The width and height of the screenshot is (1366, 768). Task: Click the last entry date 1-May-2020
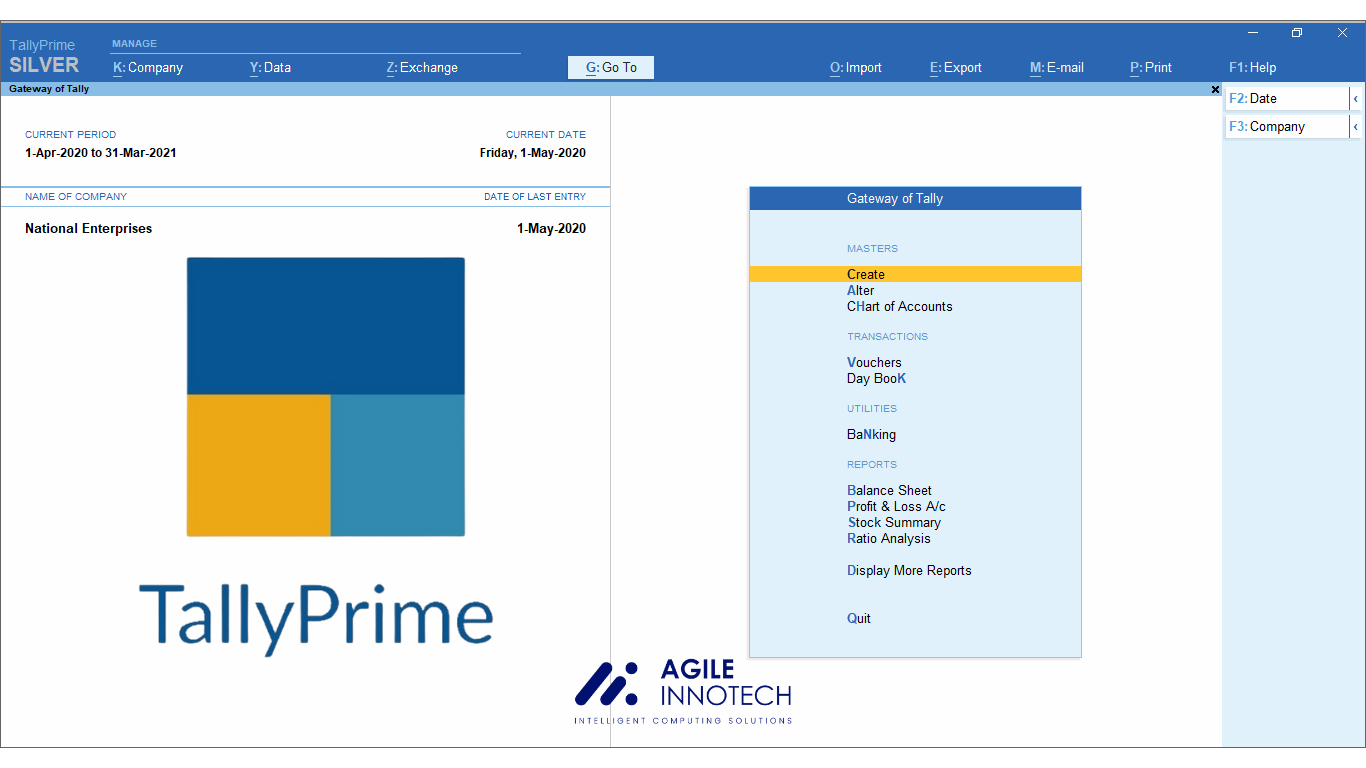click(551, 228)
